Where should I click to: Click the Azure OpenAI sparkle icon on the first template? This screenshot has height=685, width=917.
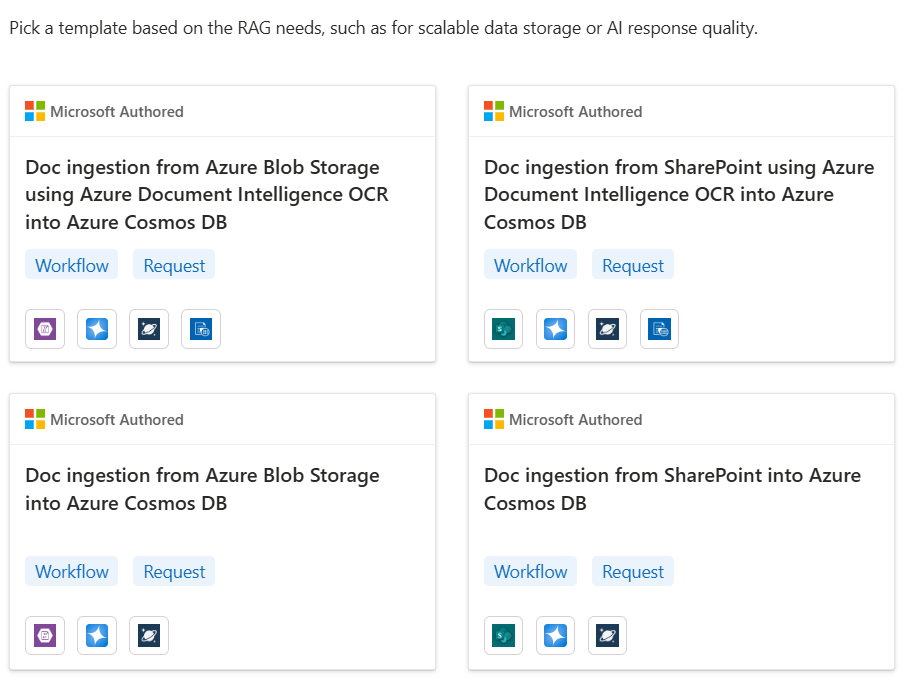point(96,328)
